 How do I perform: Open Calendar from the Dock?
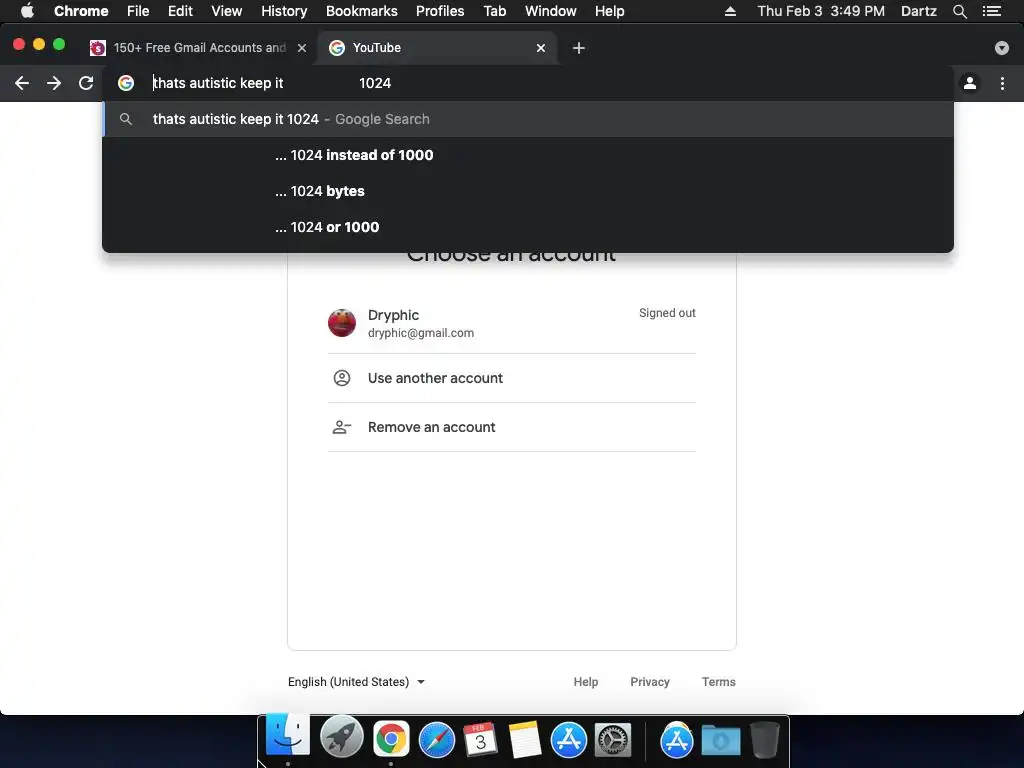480,739
